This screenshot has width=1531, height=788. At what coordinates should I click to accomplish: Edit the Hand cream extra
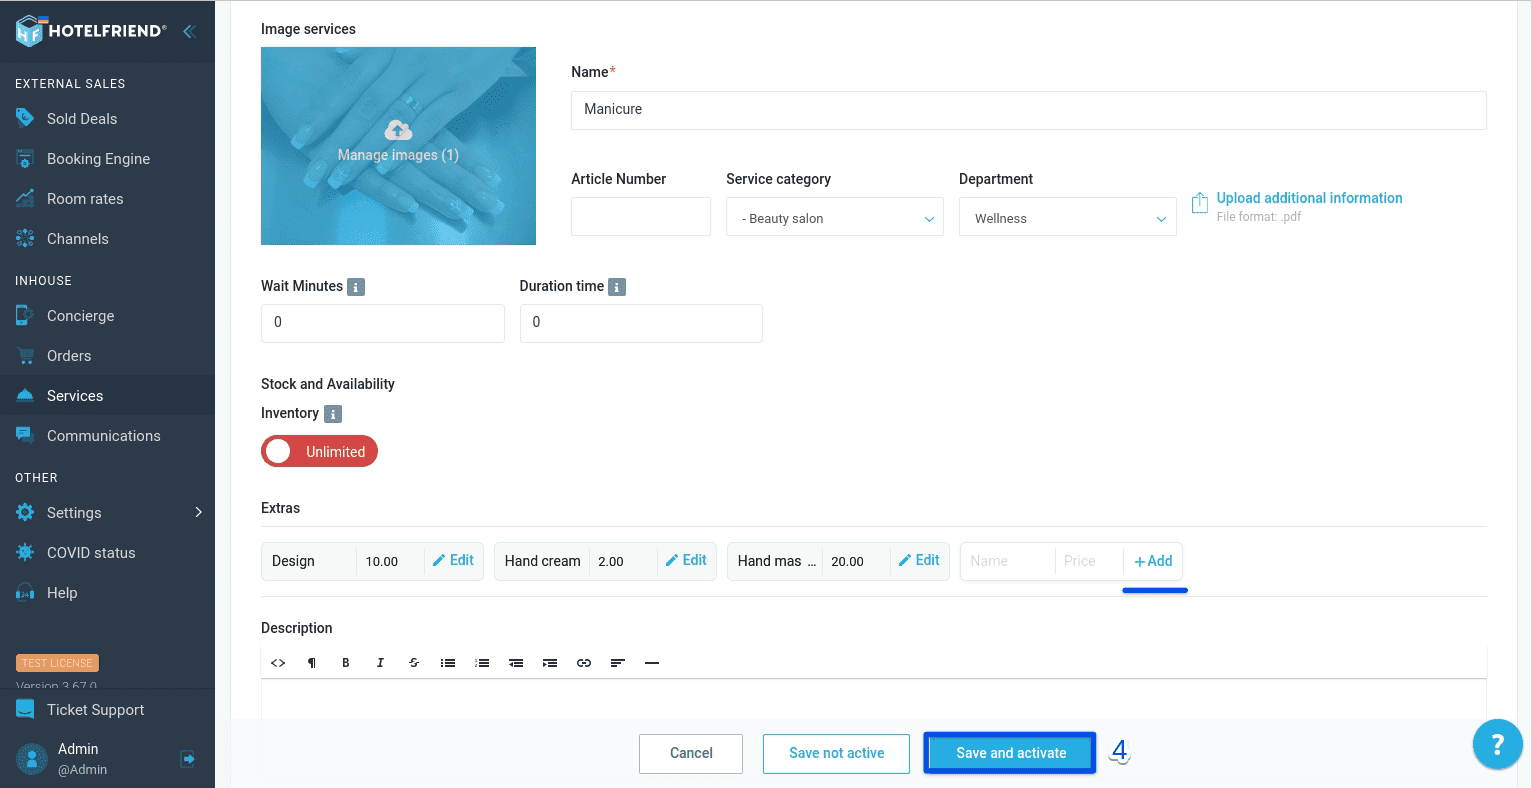coord(686,561)
